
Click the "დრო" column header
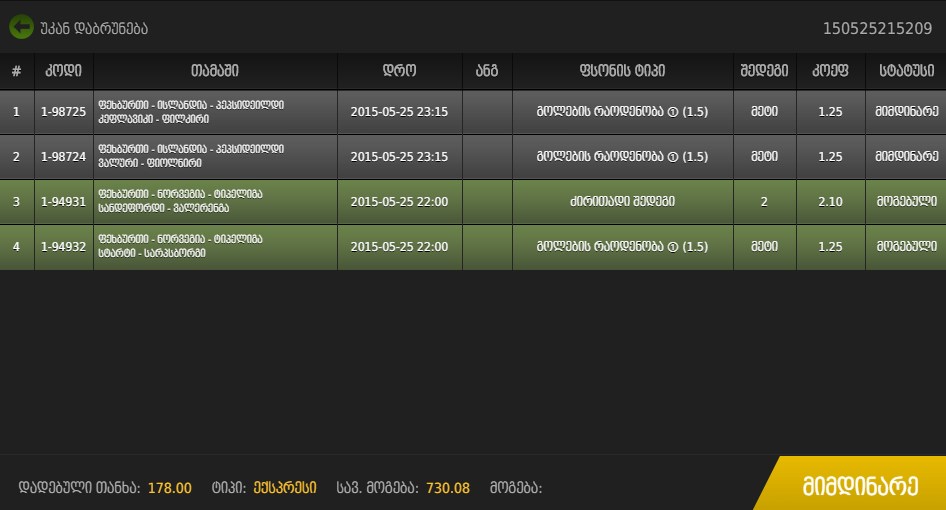[399, 71]
